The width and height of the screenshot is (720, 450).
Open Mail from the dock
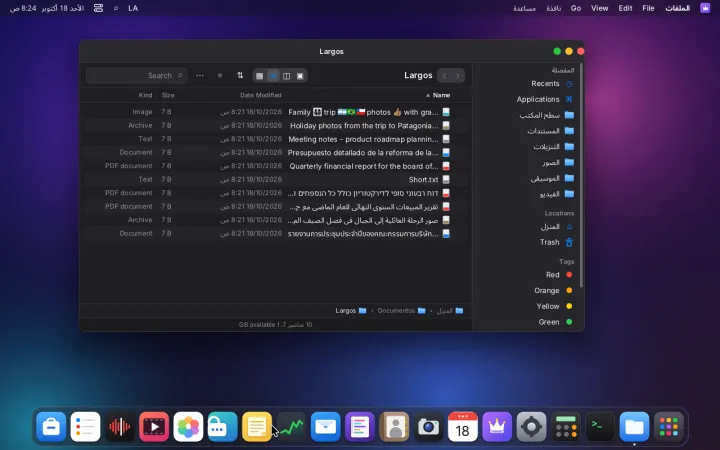click(326, 427)
